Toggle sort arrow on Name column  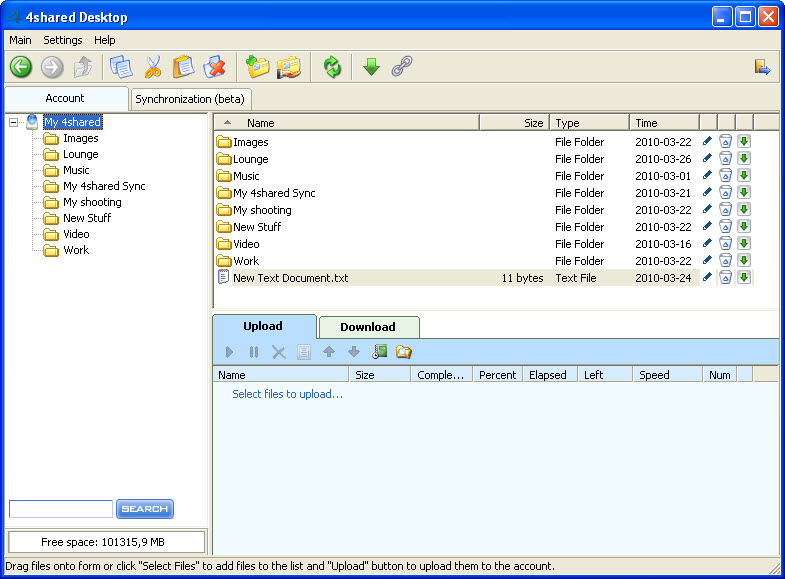click(x=227, y=123)
